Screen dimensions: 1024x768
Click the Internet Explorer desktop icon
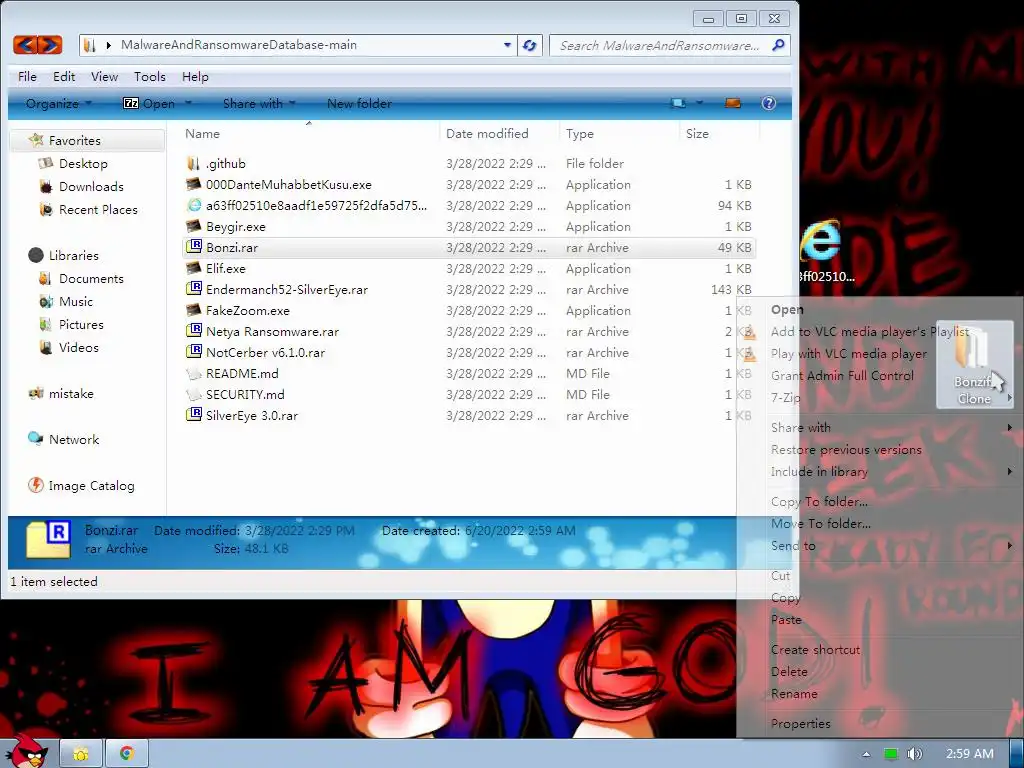click(x=821, y=242)
